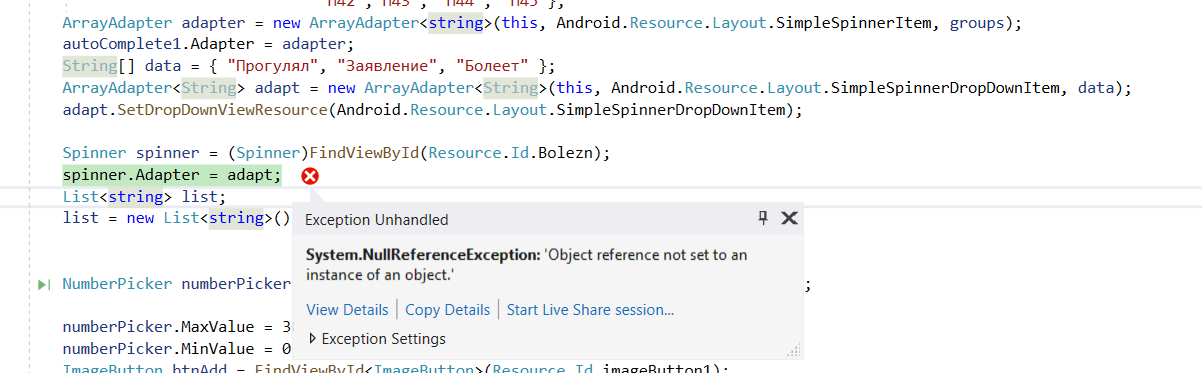Screen dimensions: 1202x373
Task: Click resize grip of exception popup
Action: (795, 350)
